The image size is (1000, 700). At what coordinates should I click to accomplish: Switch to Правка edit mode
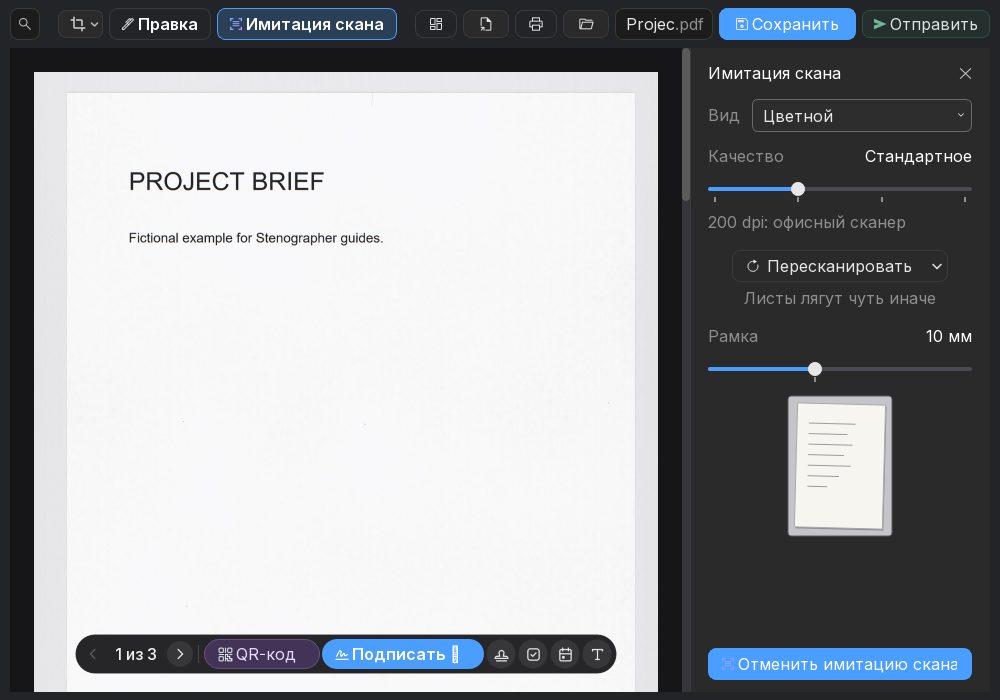(x=160, y=24)
